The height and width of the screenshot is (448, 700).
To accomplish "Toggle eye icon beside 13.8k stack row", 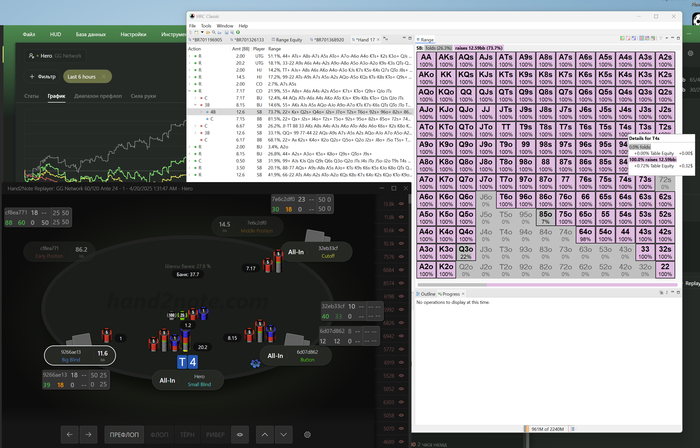I will click(401, 204).
